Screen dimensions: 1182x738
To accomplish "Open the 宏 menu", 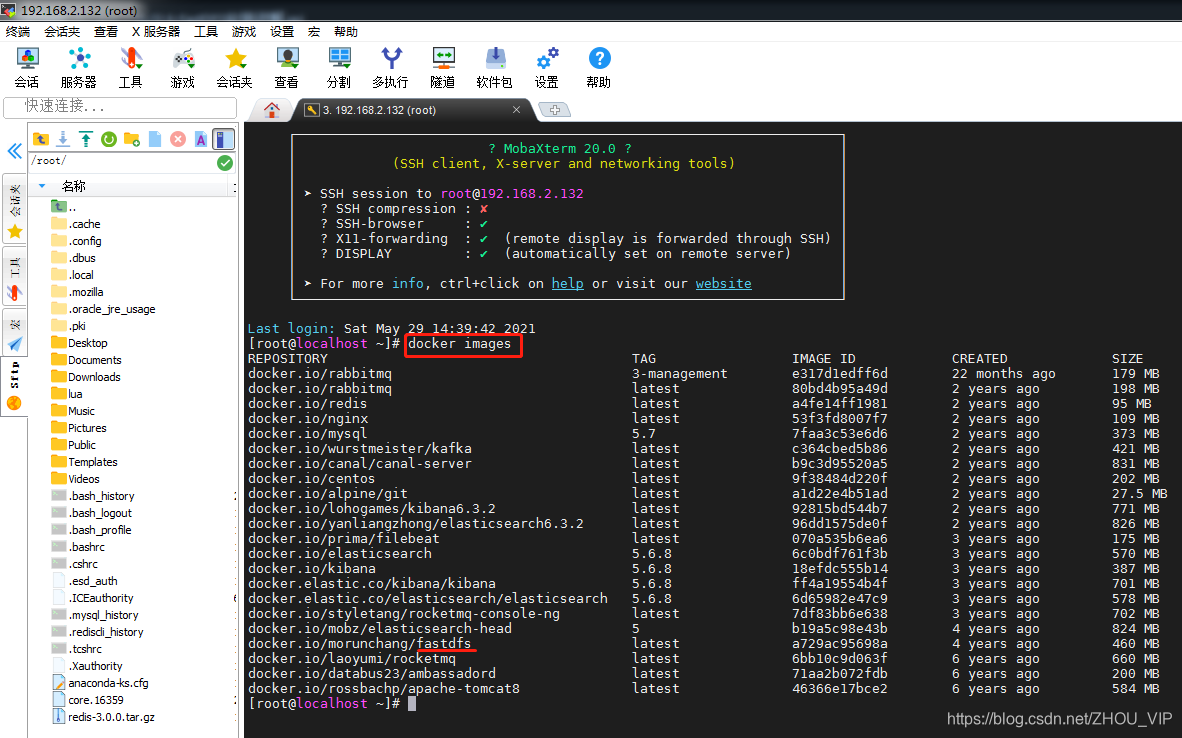I will (314, 32).
